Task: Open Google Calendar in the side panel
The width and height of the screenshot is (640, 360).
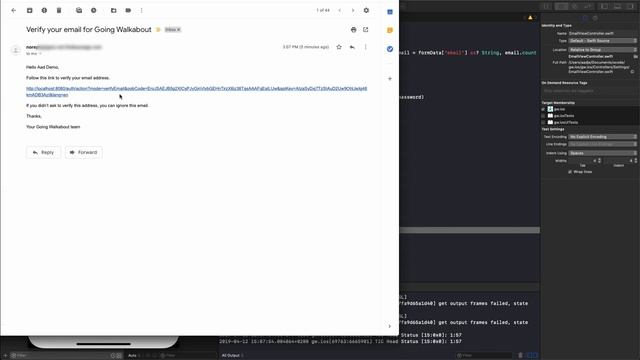Action: pyautogui.click(x=390, y=12)
